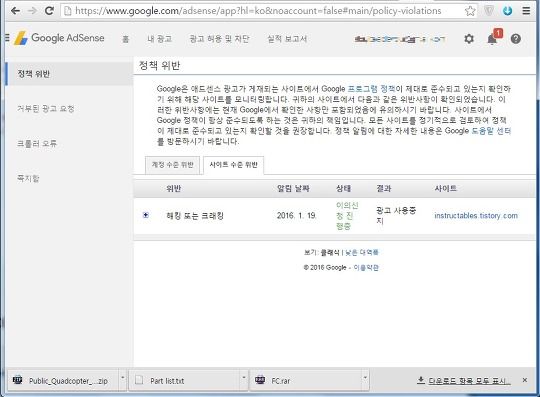Viewport: 540px width, 397px height.
Task: Select 정책 위반 in sidebar
Action: click(69, 74)
